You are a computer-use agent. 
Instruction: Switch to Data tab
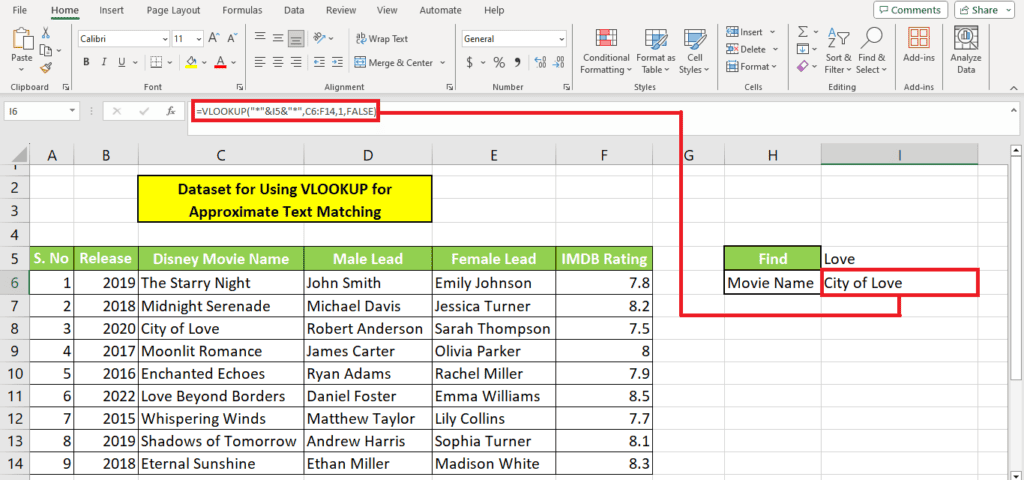point(294,10)
